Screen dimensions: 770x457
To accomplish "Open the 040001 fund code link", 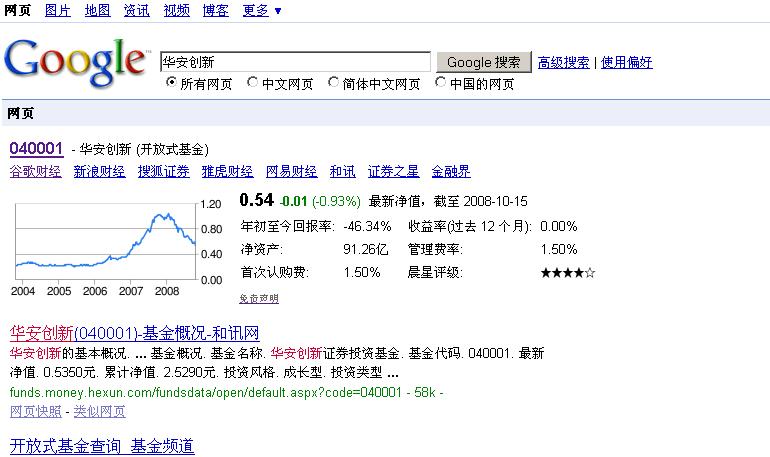I will tap(36, 148).
